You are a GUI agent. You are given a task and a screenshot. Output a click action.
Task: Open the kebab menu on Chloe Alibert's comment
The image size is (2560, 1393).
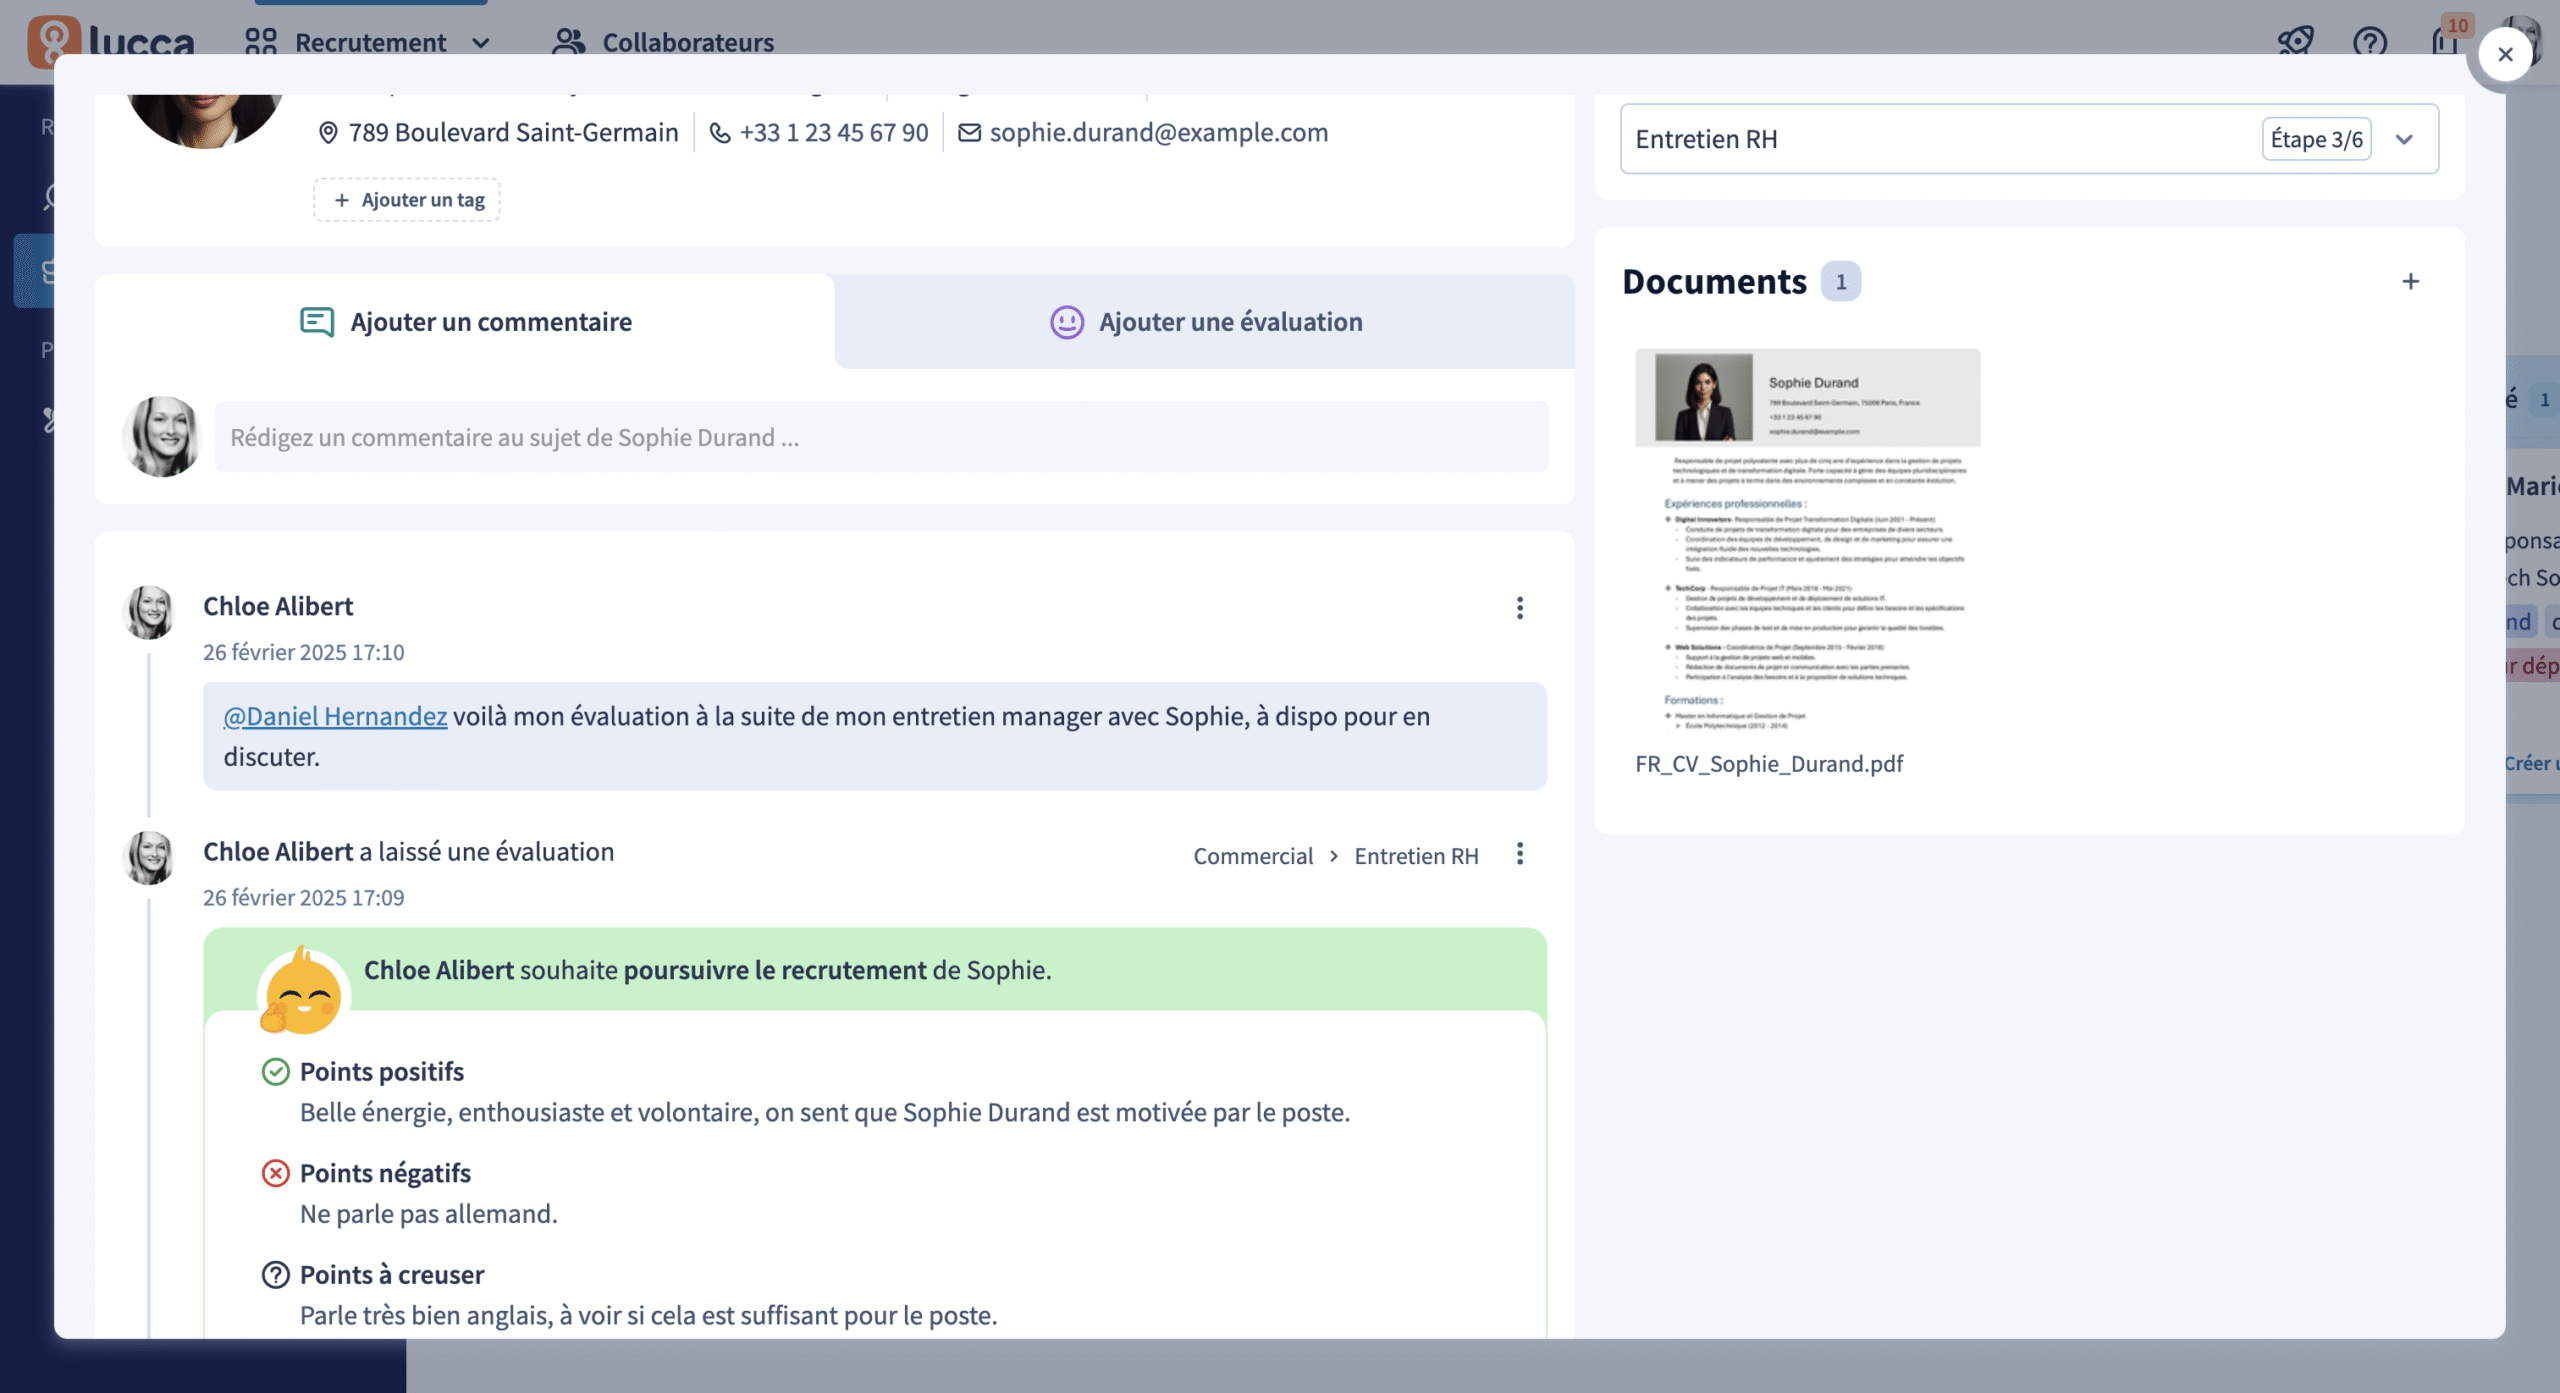[1520, 607]
